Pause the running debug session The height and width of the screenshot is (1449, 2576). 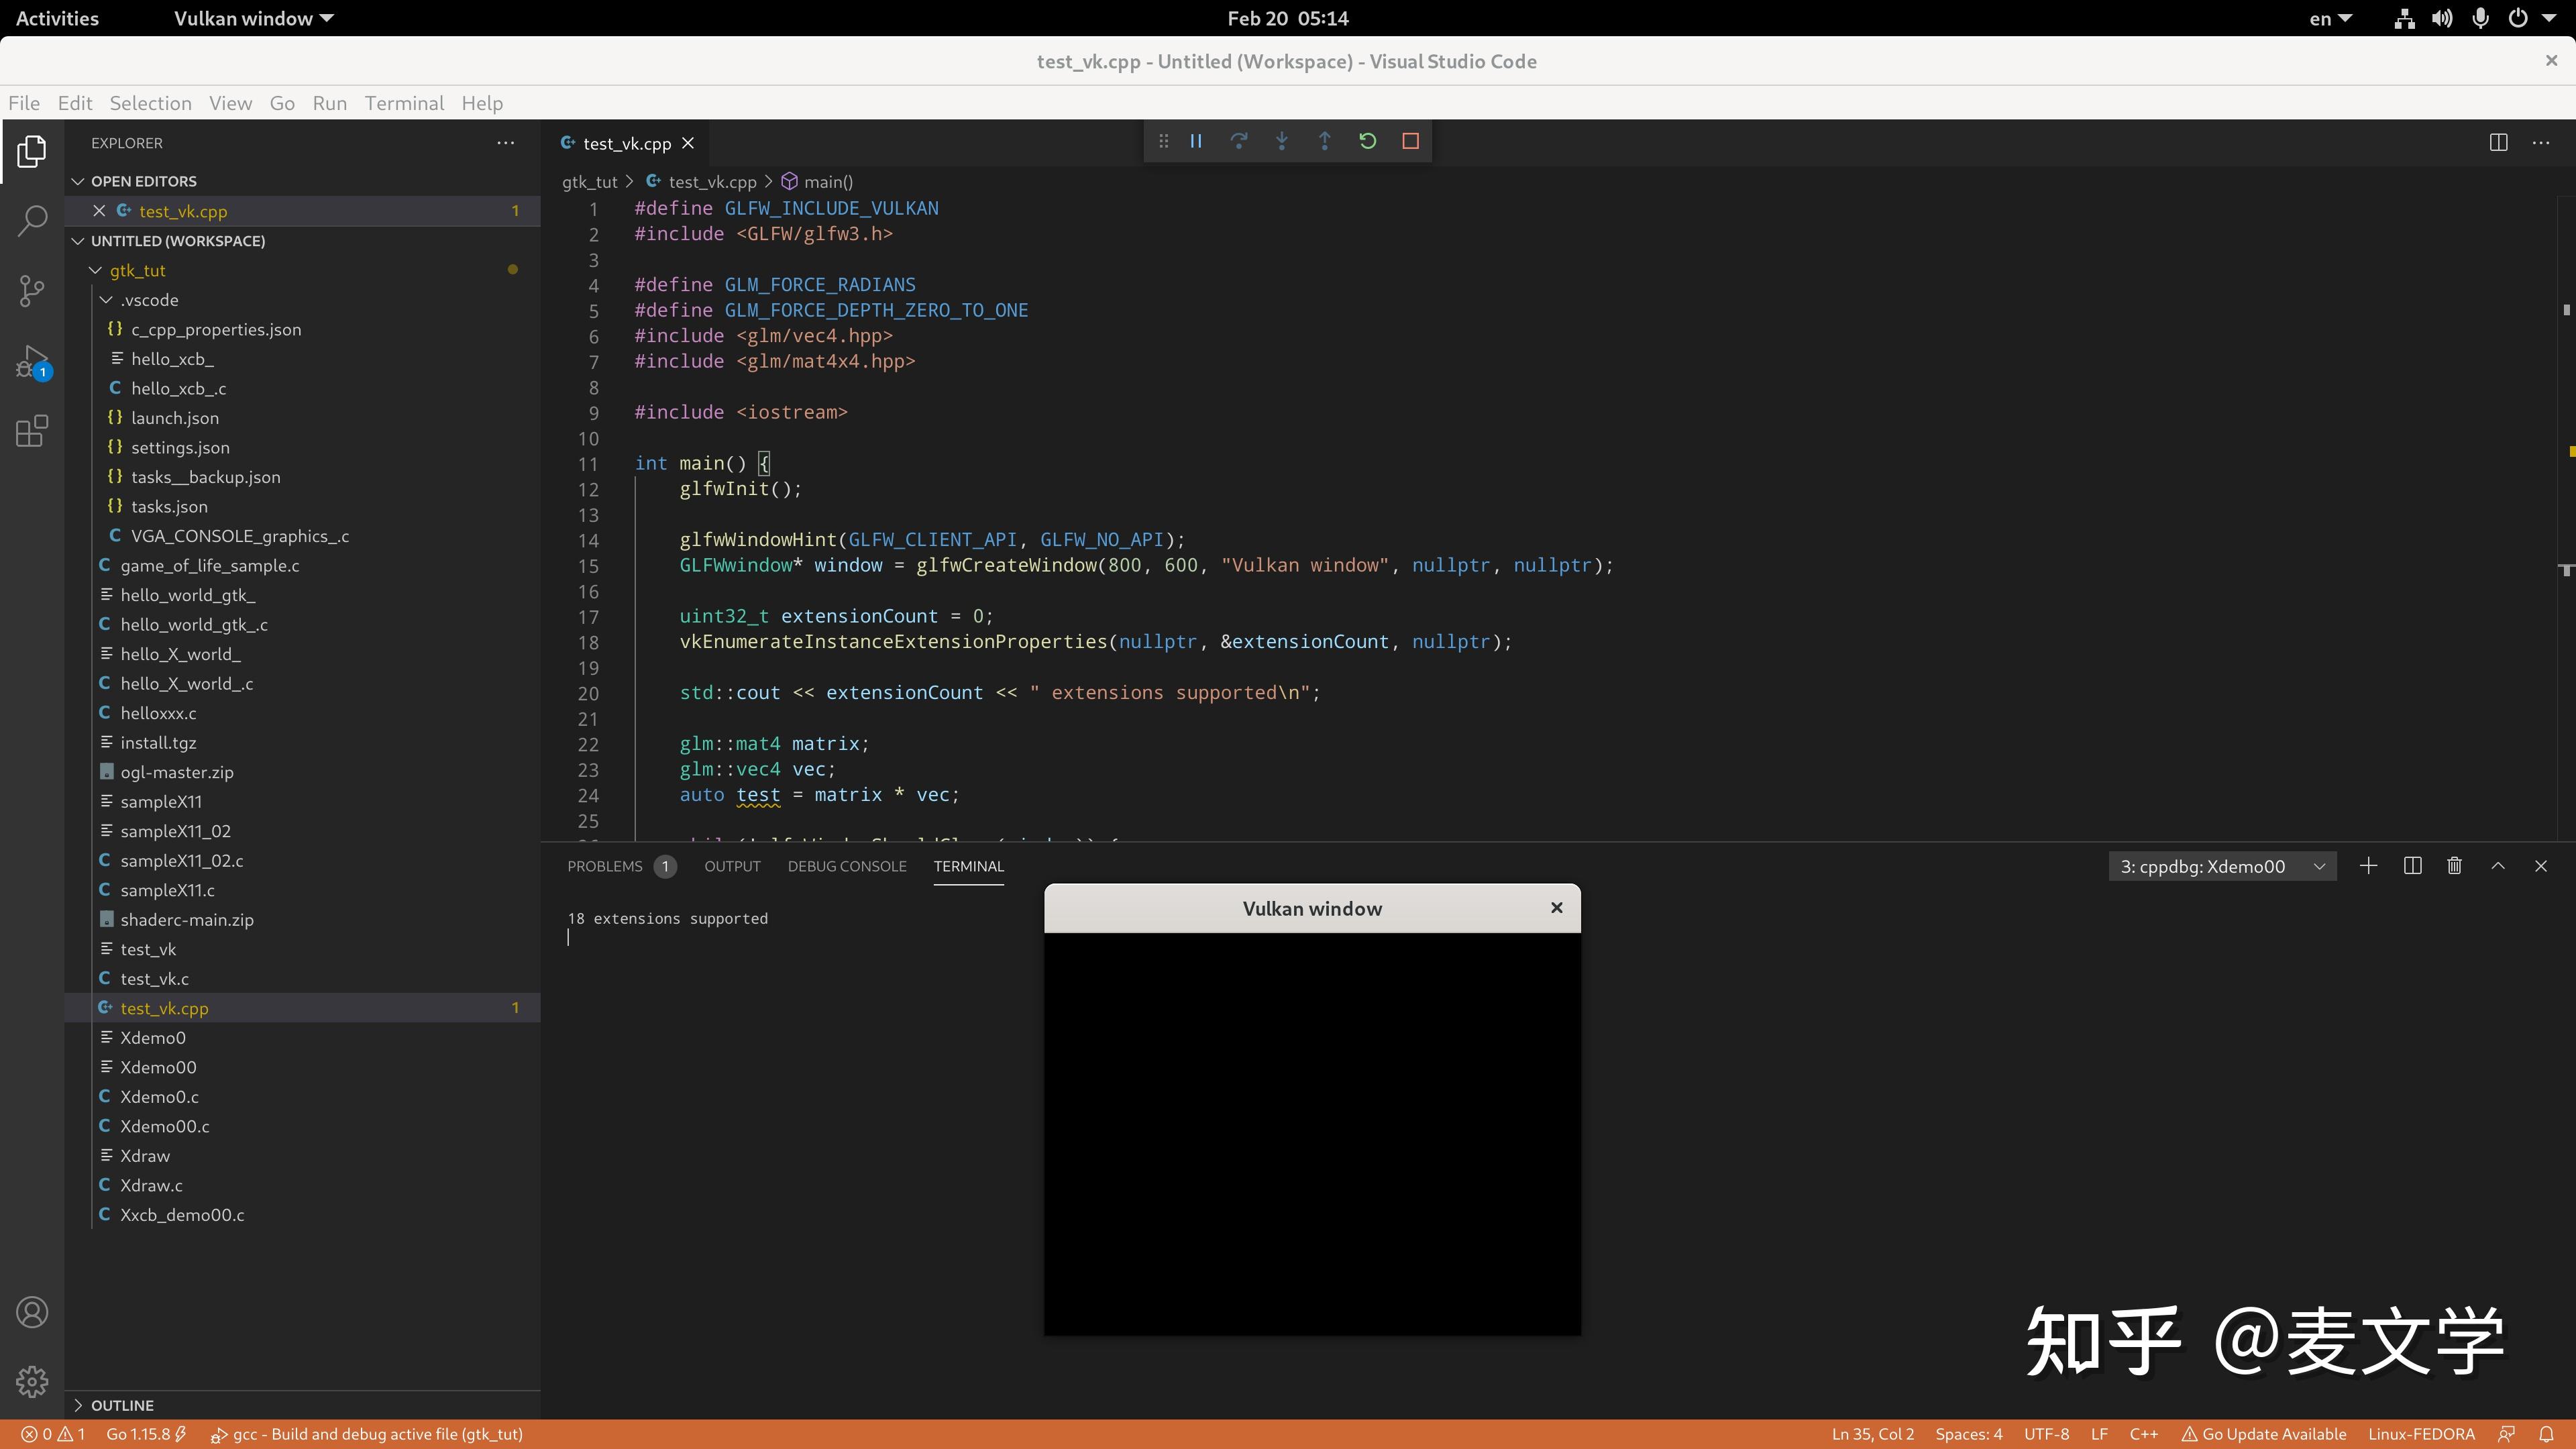click(x=1196, y=141)
